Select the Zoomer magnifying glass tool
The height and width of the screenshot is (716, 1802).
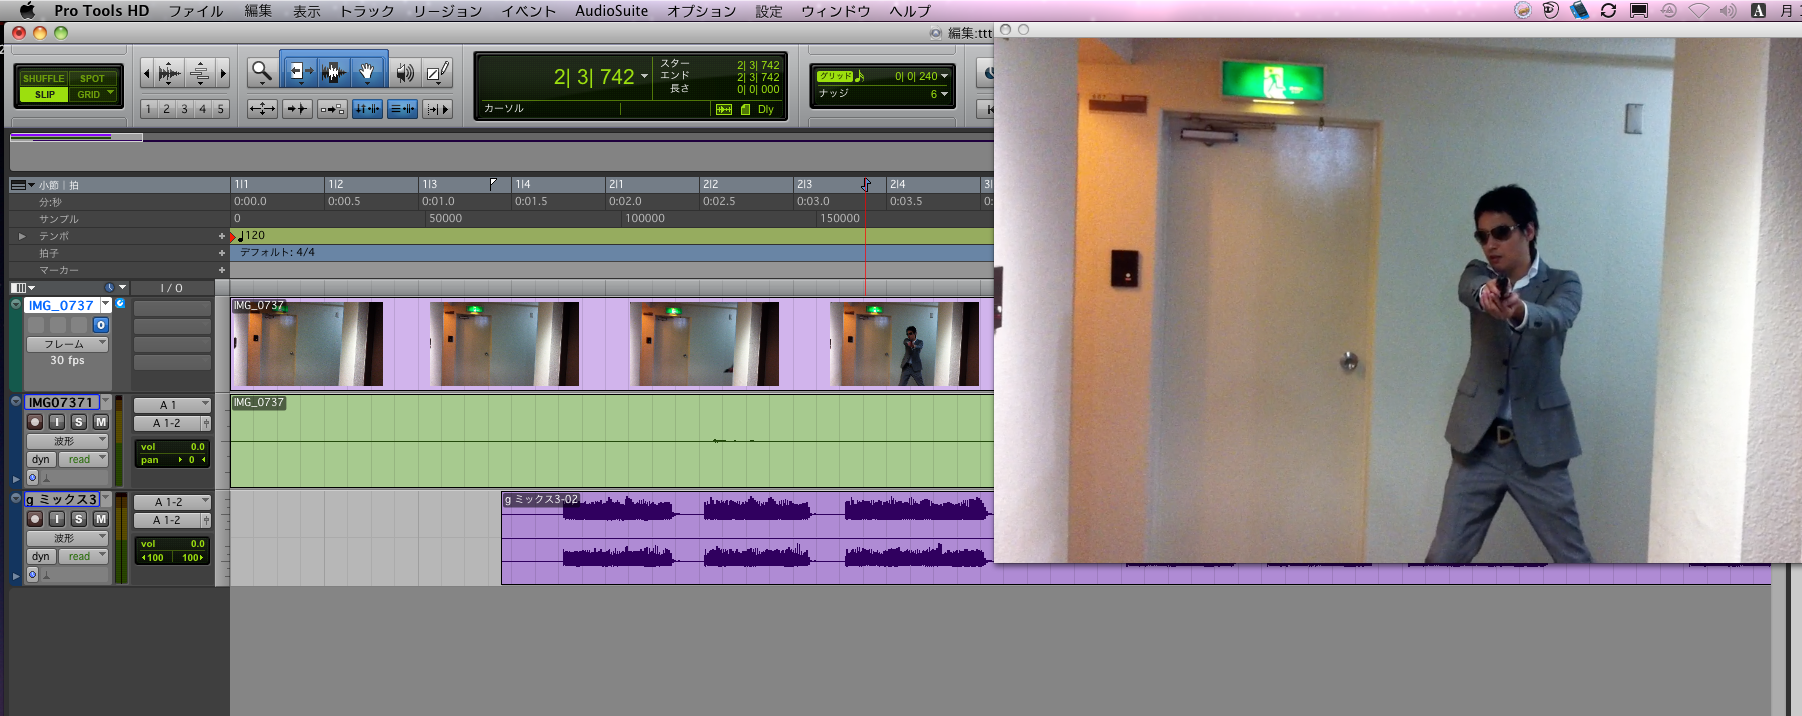262,72
